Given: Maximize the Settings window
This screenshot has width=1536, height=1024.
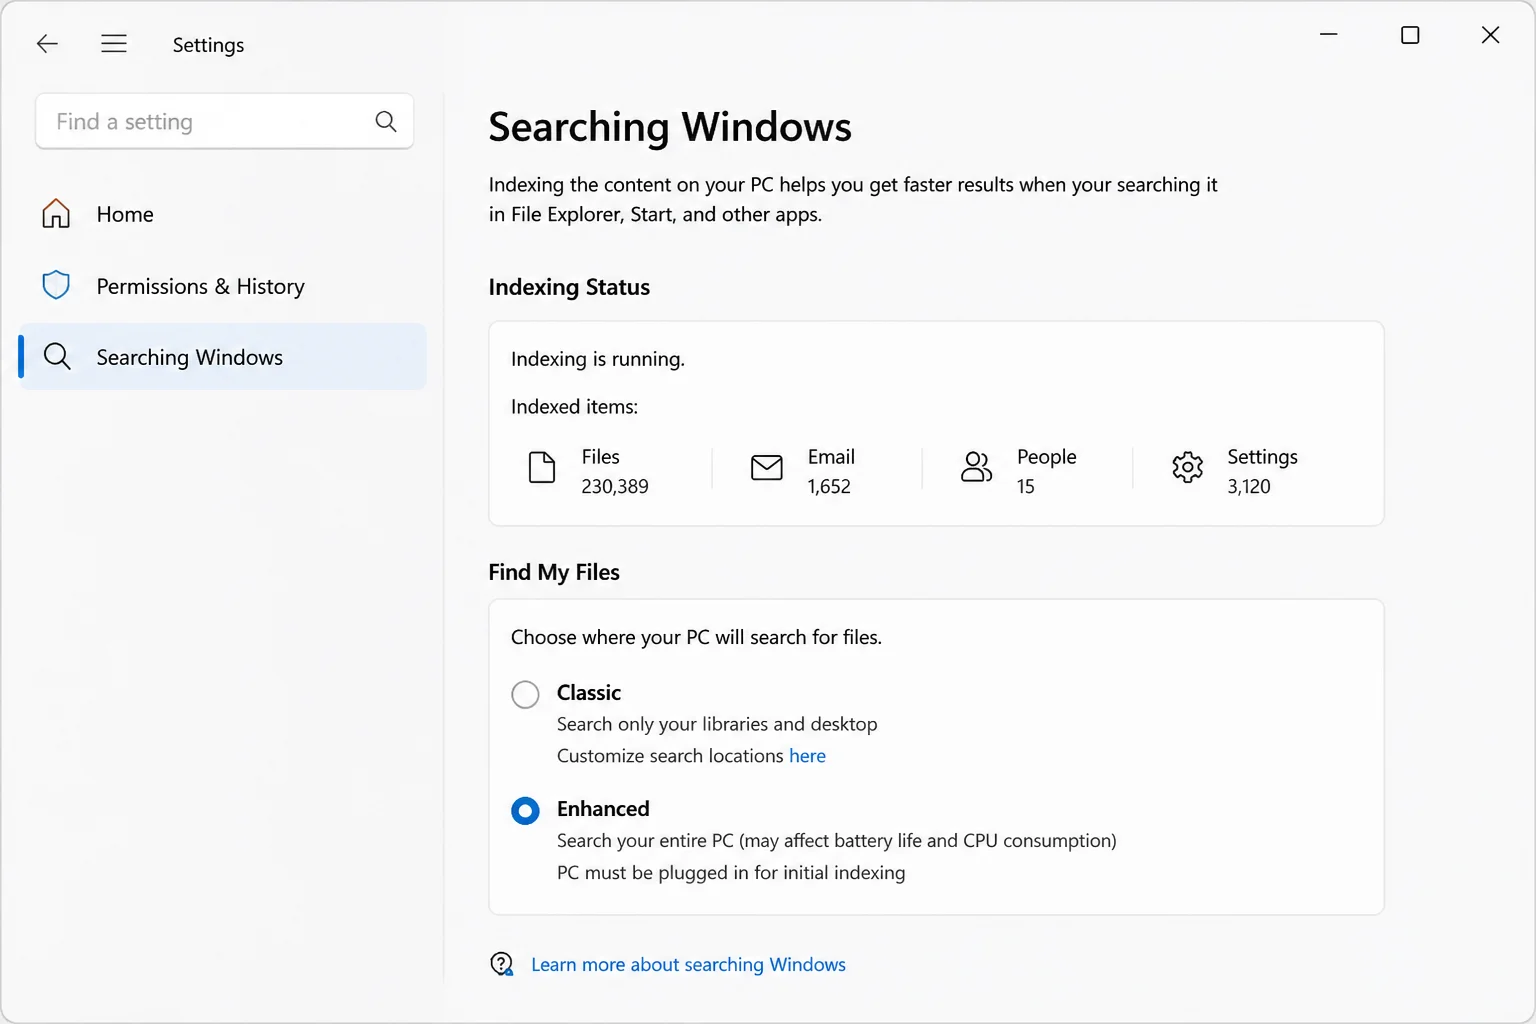Looking at the screenshot, I should pyautogui.click(x=1410, y=35).
